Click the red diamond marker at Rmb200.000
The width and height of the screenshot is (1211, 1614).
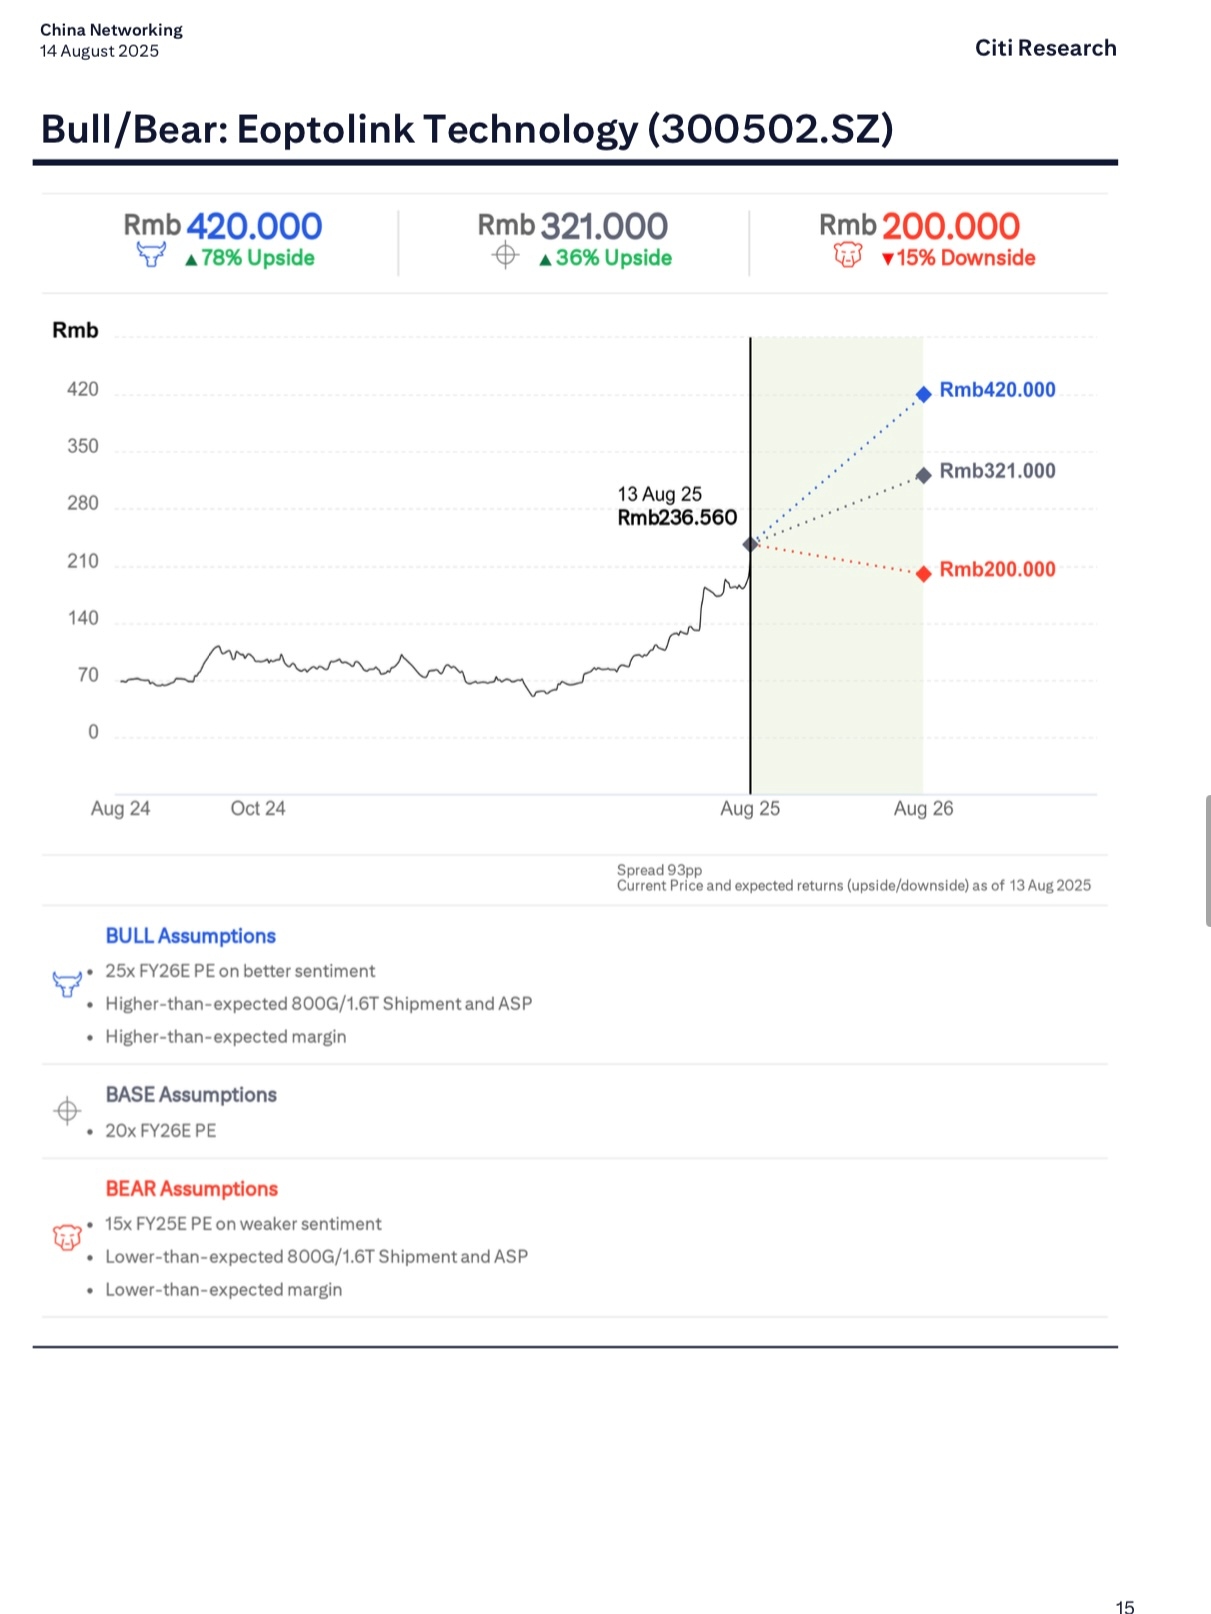point(924,573)
